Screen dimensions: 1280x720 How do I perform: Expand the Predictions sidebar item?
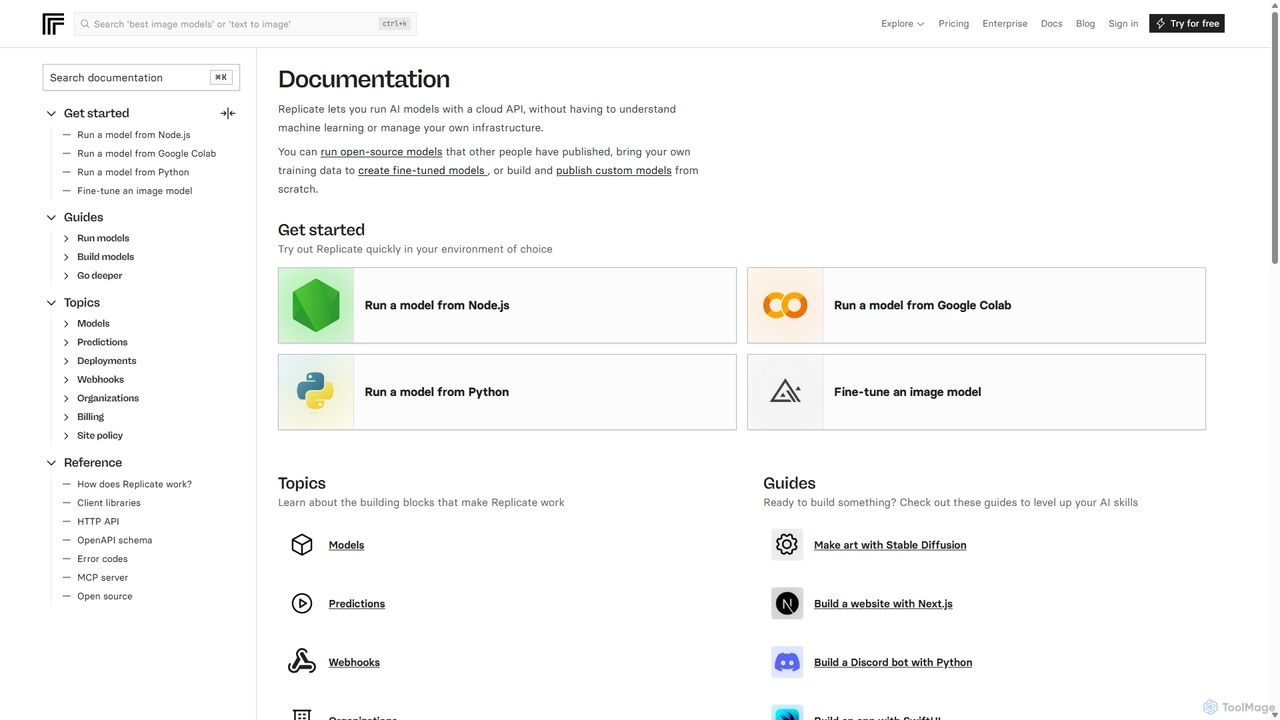[x=66, y=342]
